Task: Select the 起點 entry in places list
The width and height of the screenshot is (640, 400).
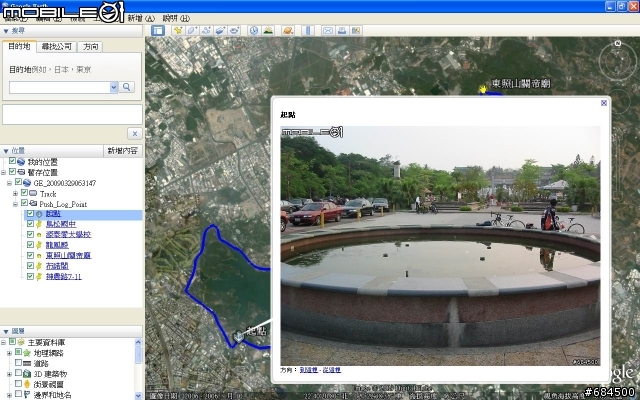Action: click(x=53, y=213)
